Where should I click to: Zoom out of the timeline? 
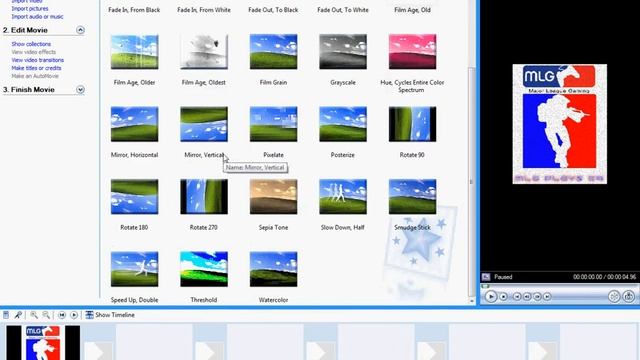(x=46, y=315)
